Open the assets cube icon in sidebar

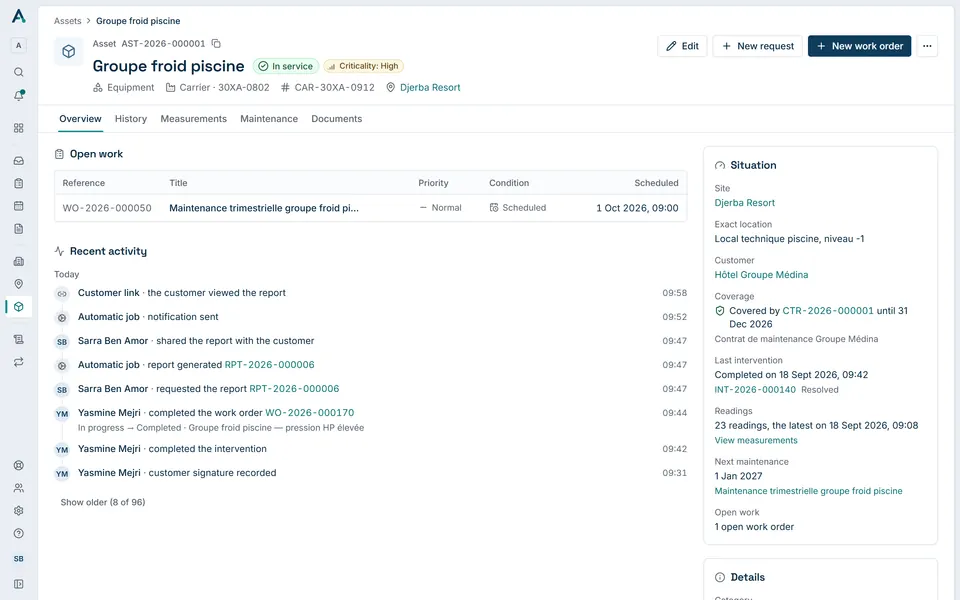point(18,307)
